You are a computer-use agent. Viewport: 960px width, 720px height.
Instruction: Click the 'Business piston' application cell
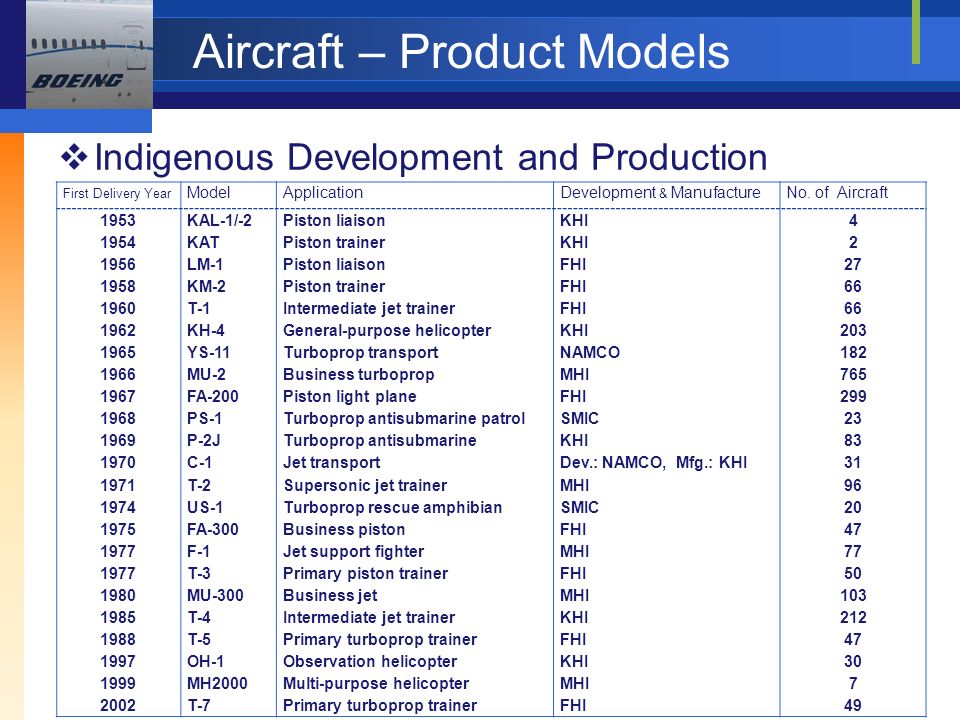(x=343, y=530)
